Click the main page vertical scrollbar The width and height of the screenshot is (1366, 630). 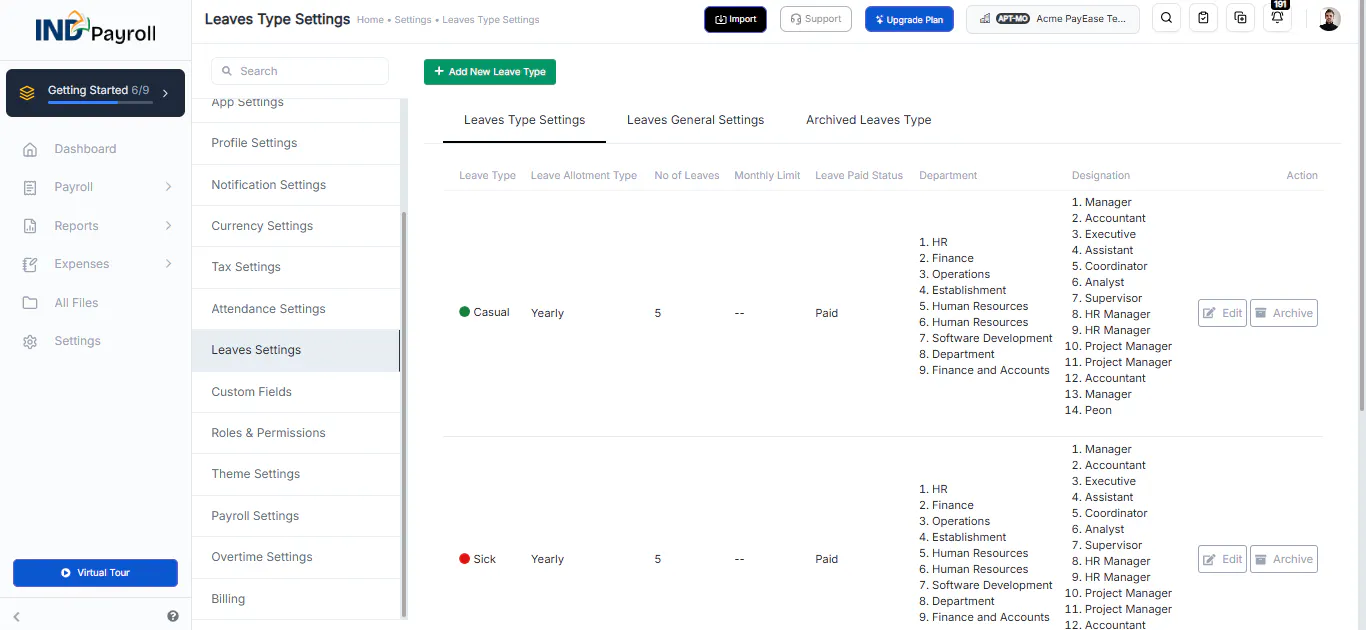click(1362, 205)
